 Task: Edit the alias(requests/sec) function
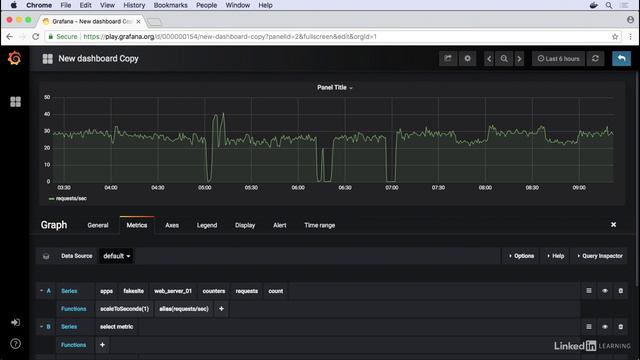[x=184, y=309]
